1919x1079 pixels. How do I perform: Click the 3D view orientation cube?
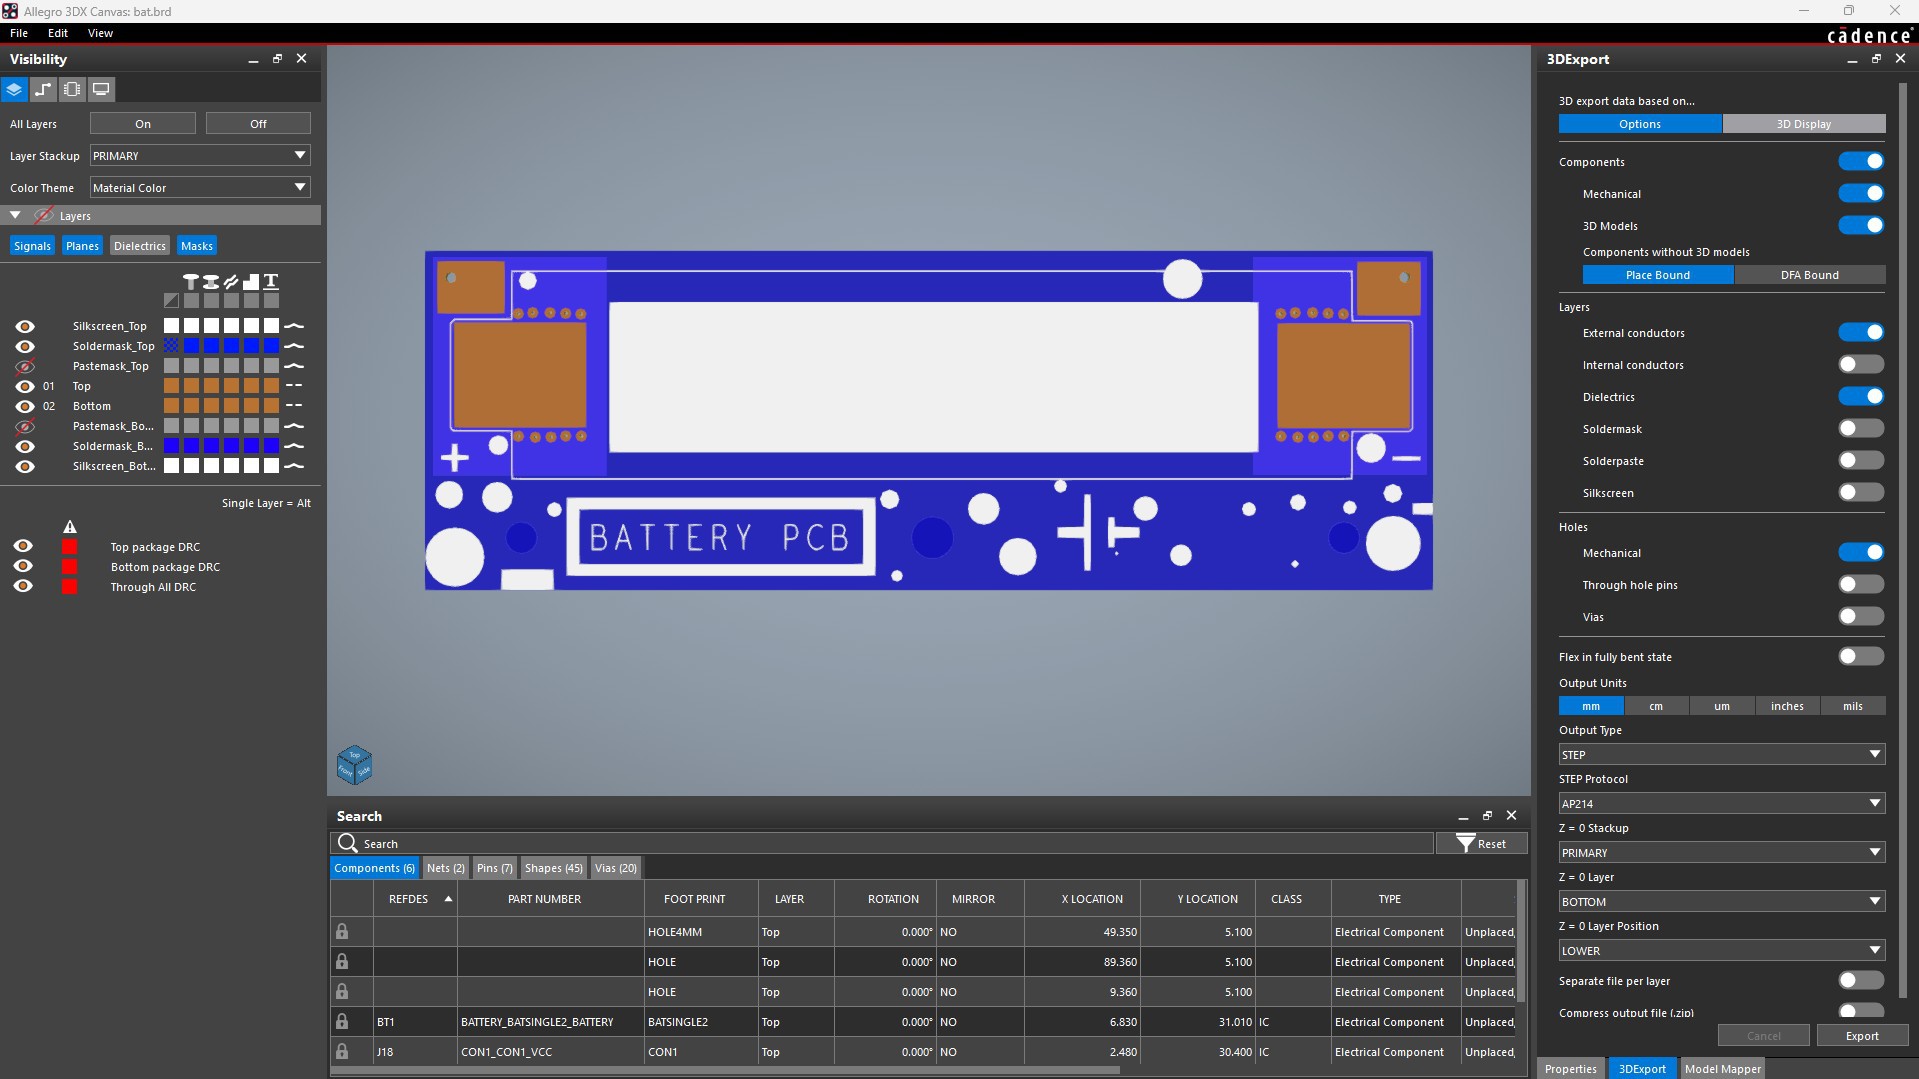[354, 765]
